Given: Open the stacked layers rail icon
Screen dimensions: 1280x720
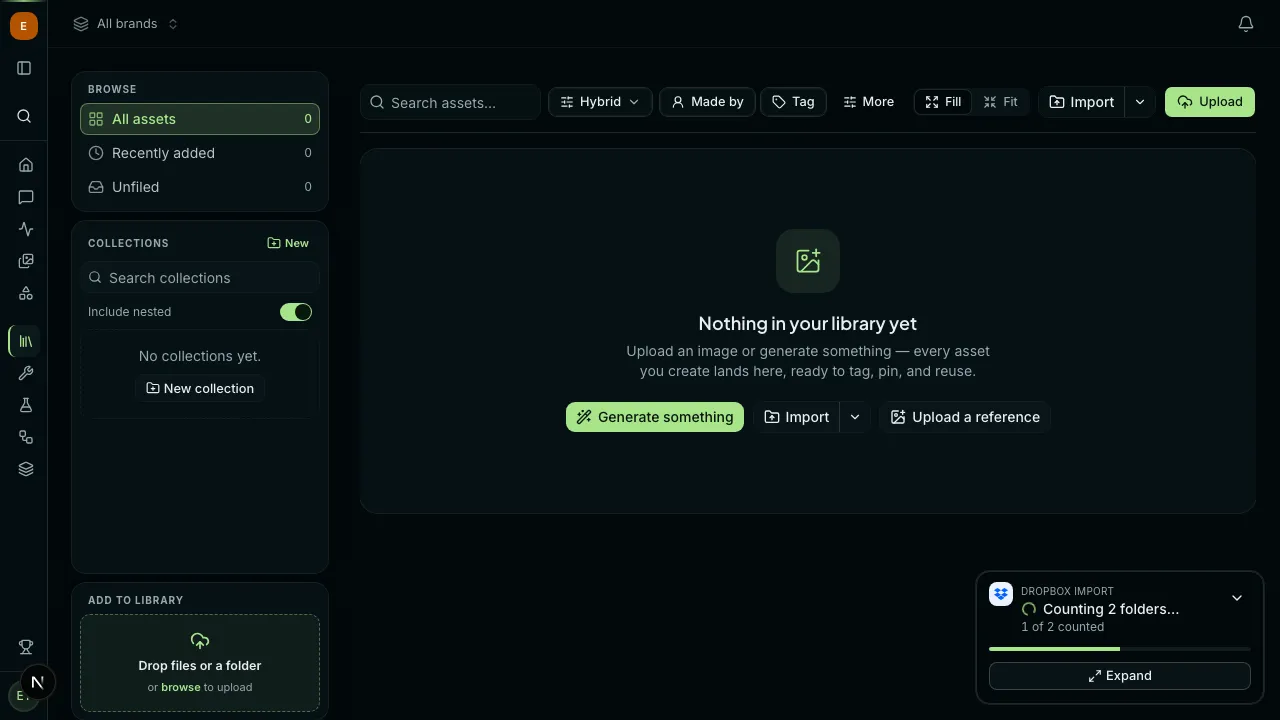Looking at the screenshot, I should point(26,469).
